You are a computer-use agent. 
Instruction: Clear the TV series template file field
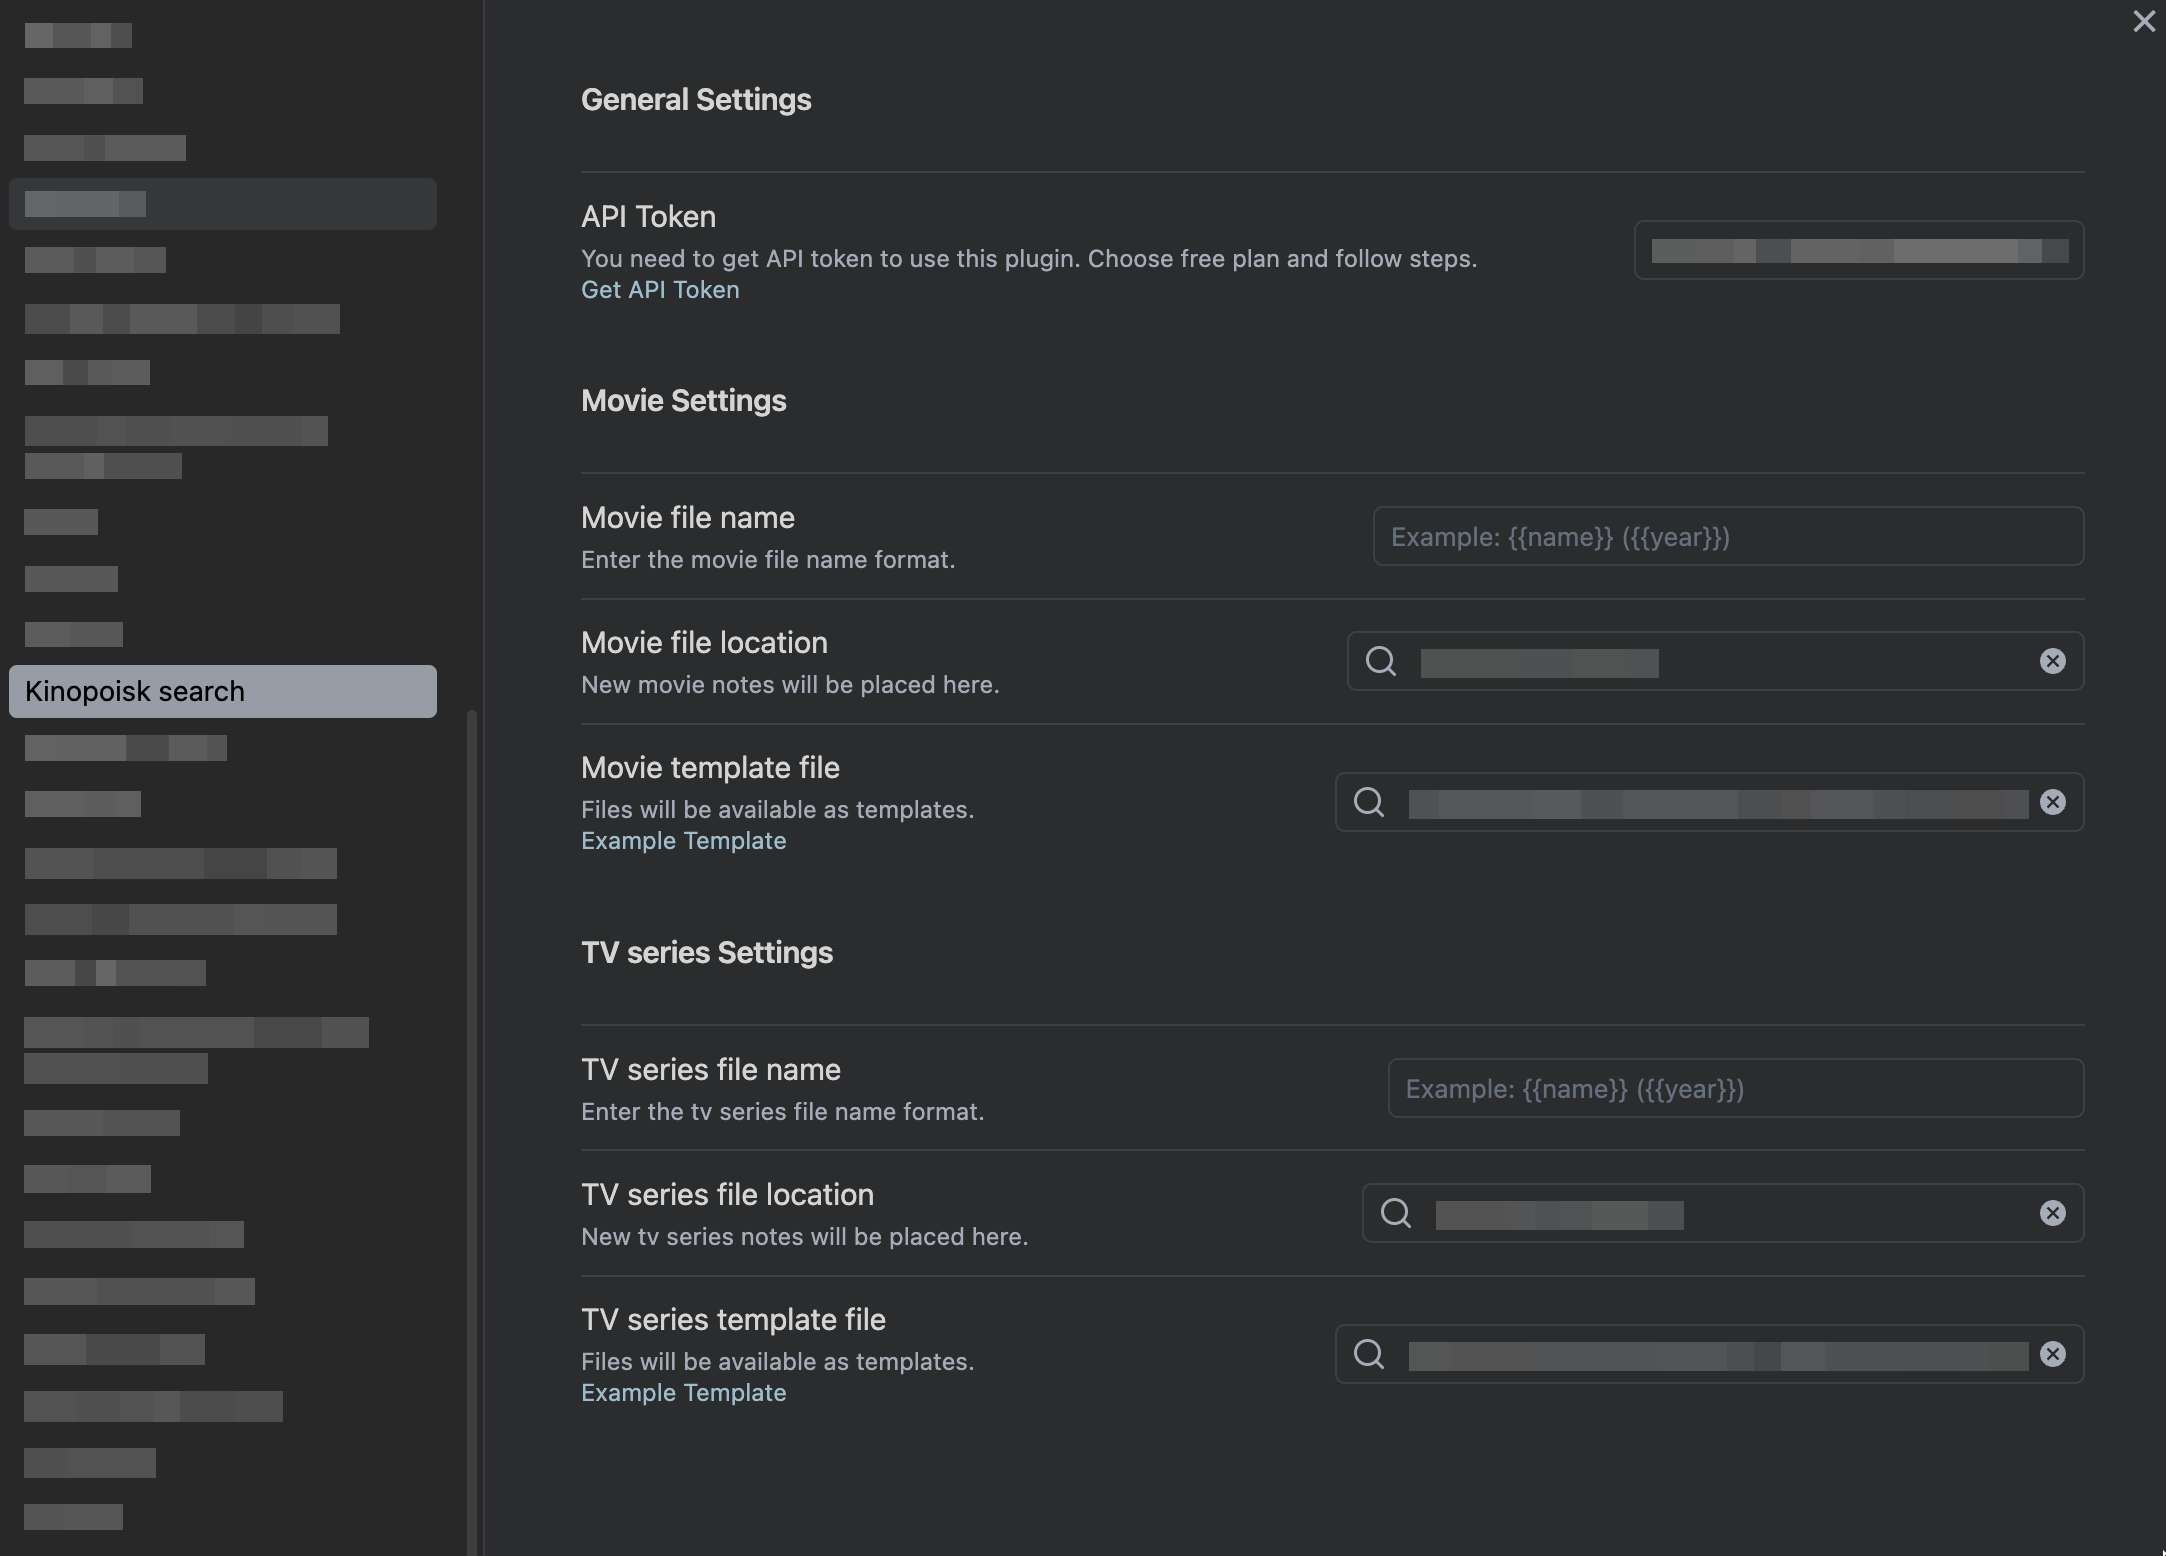click(x=2052, y=1354)
